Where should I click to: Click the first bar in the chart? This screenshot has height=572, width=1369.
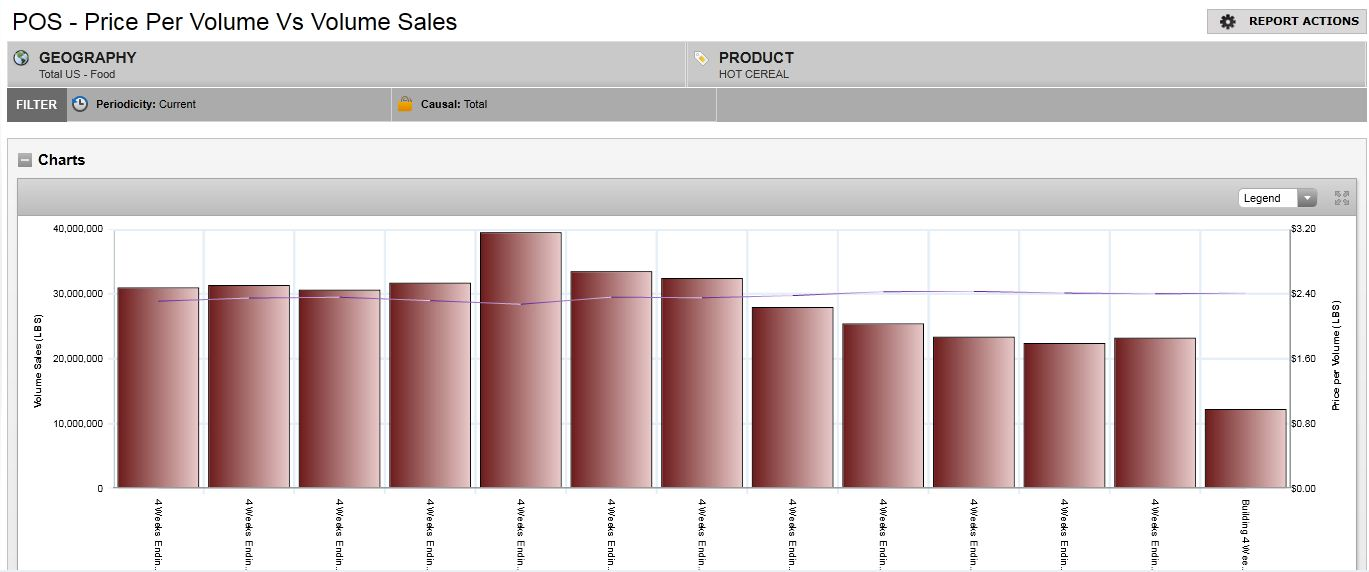[x=158, y=388]
